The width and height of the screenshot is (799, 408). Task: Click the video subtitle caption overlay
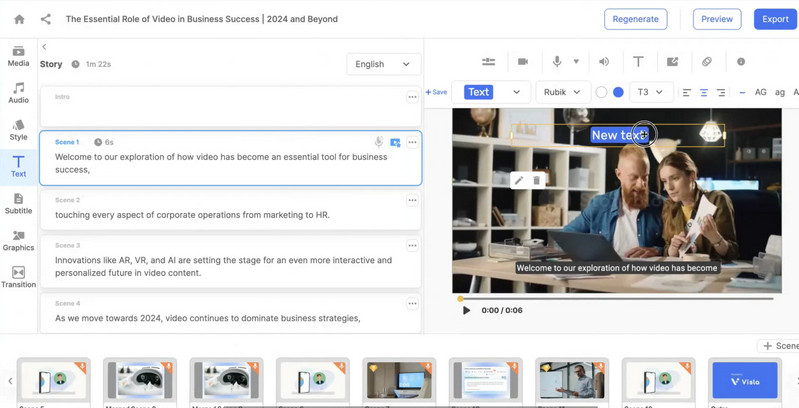[x=617, y=268]
